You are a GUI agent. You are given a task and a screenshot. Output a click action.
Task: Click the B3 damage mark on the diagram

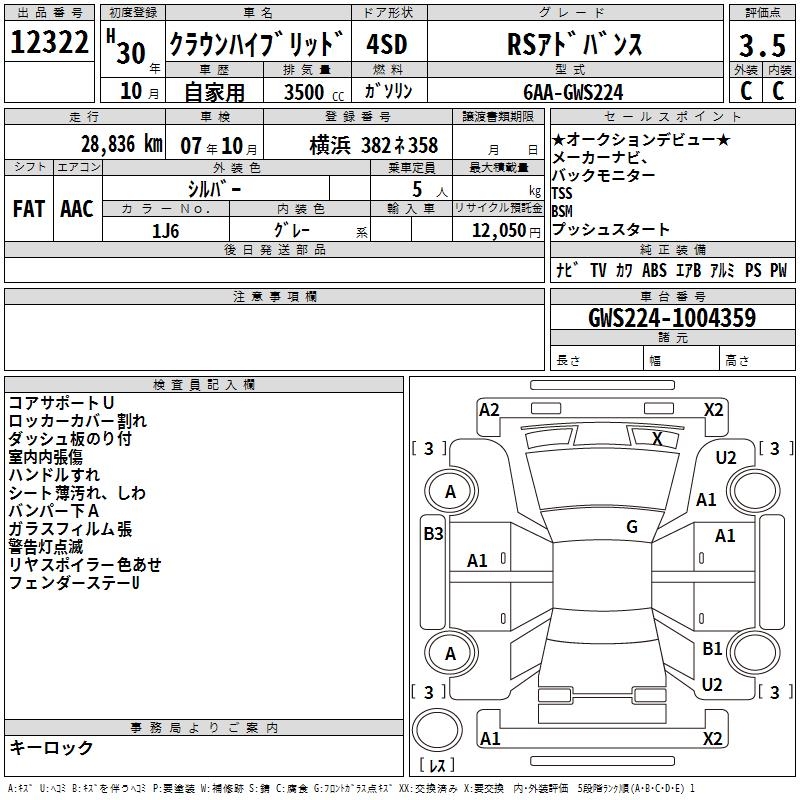coord(433,534)
